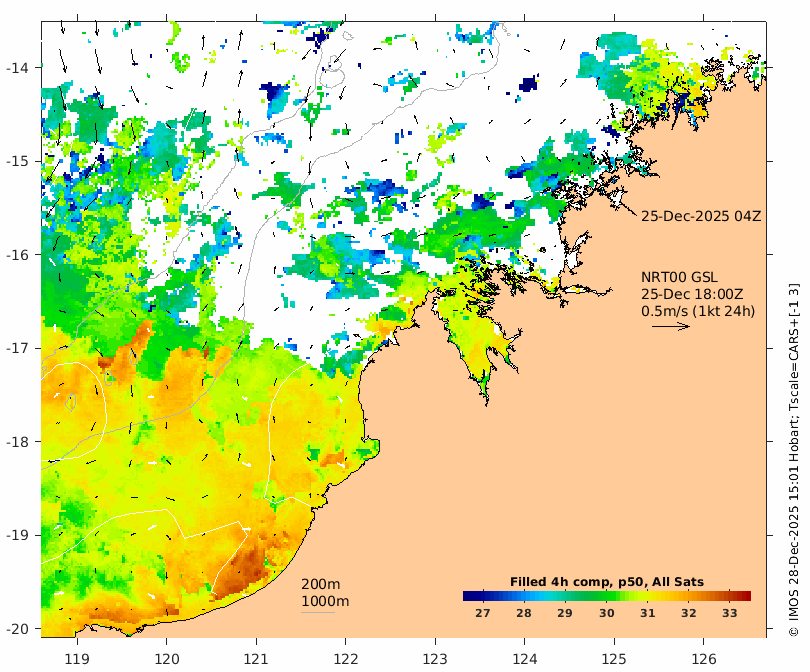Click the dark red end of the colorbar
Image resolution: width=810 pixels, height=672 pixels.
click(x=746, y=596)
